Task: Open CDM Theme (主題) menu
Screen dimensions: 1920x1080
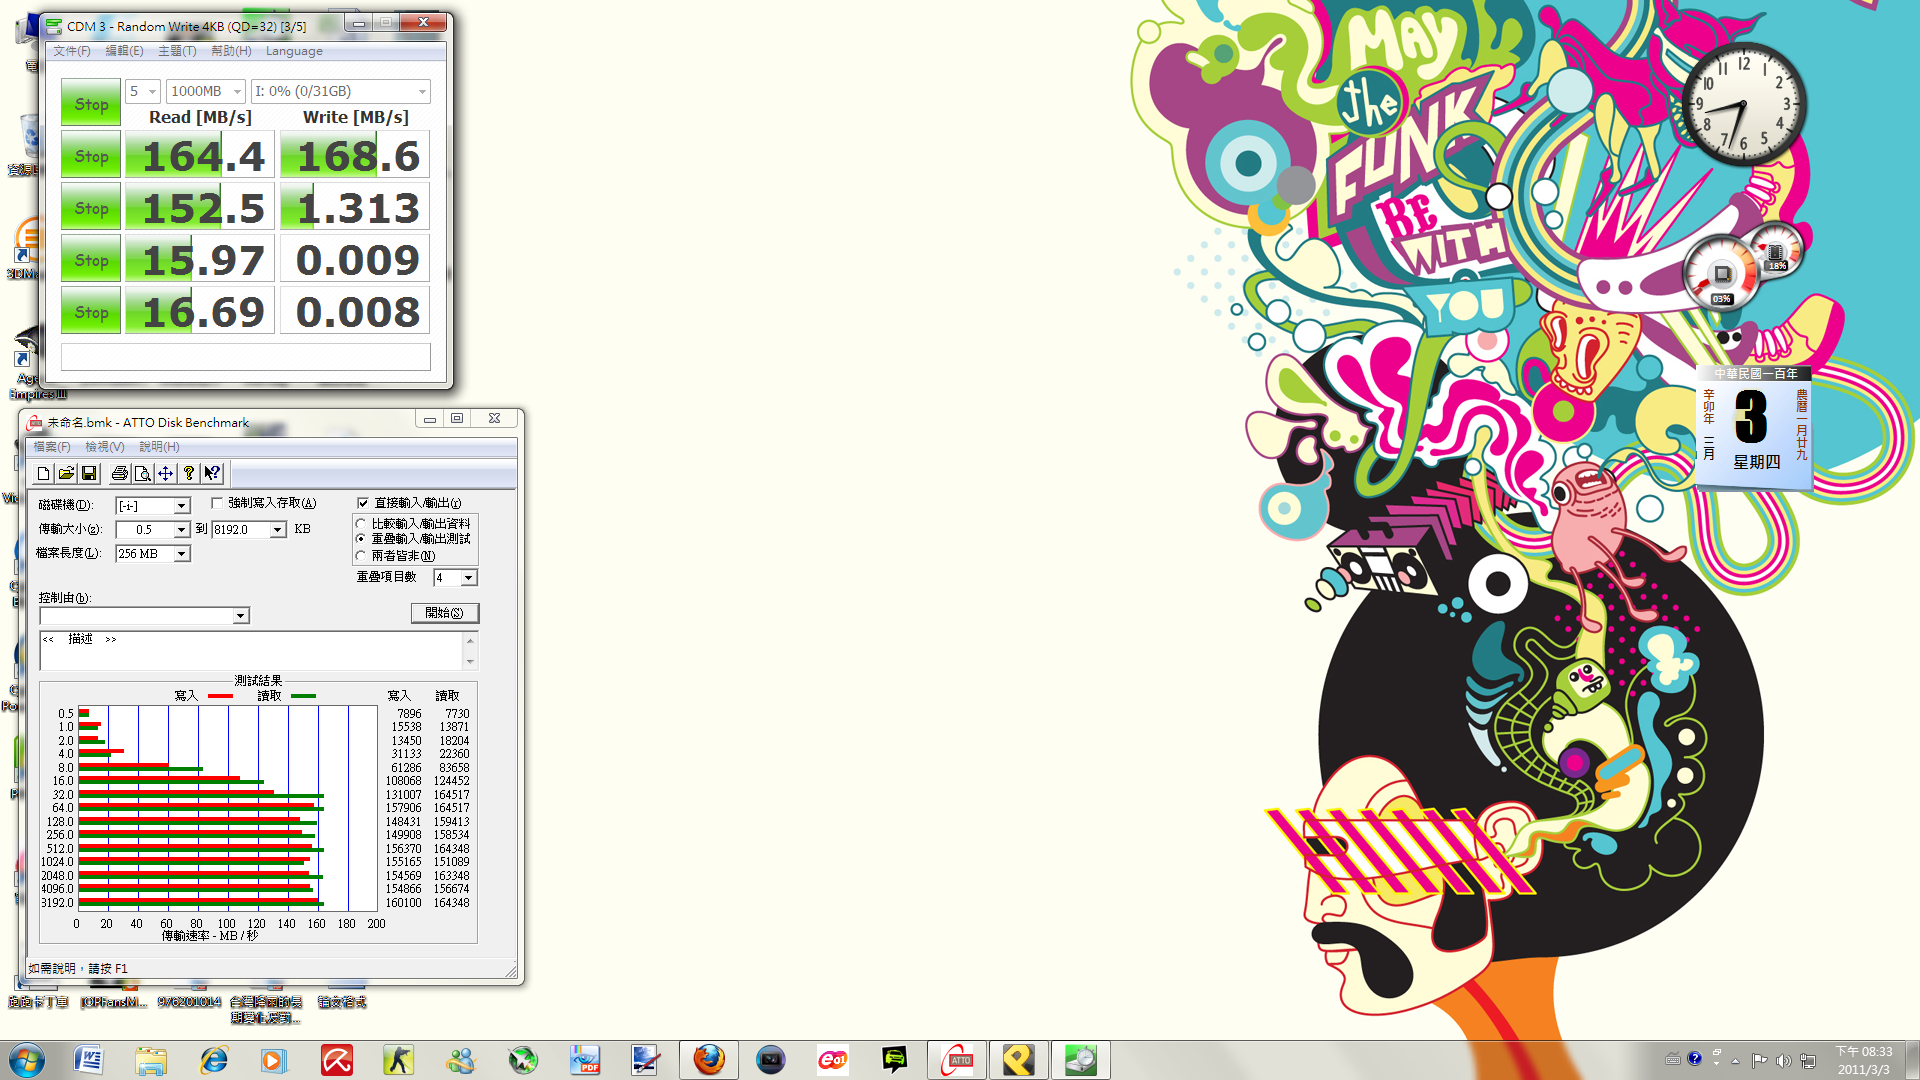Action: coord(177,51)
